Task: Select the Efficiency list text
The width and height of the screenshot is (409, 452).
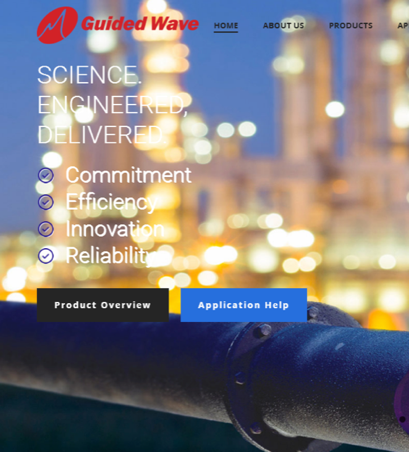Action: click(111, 202)
